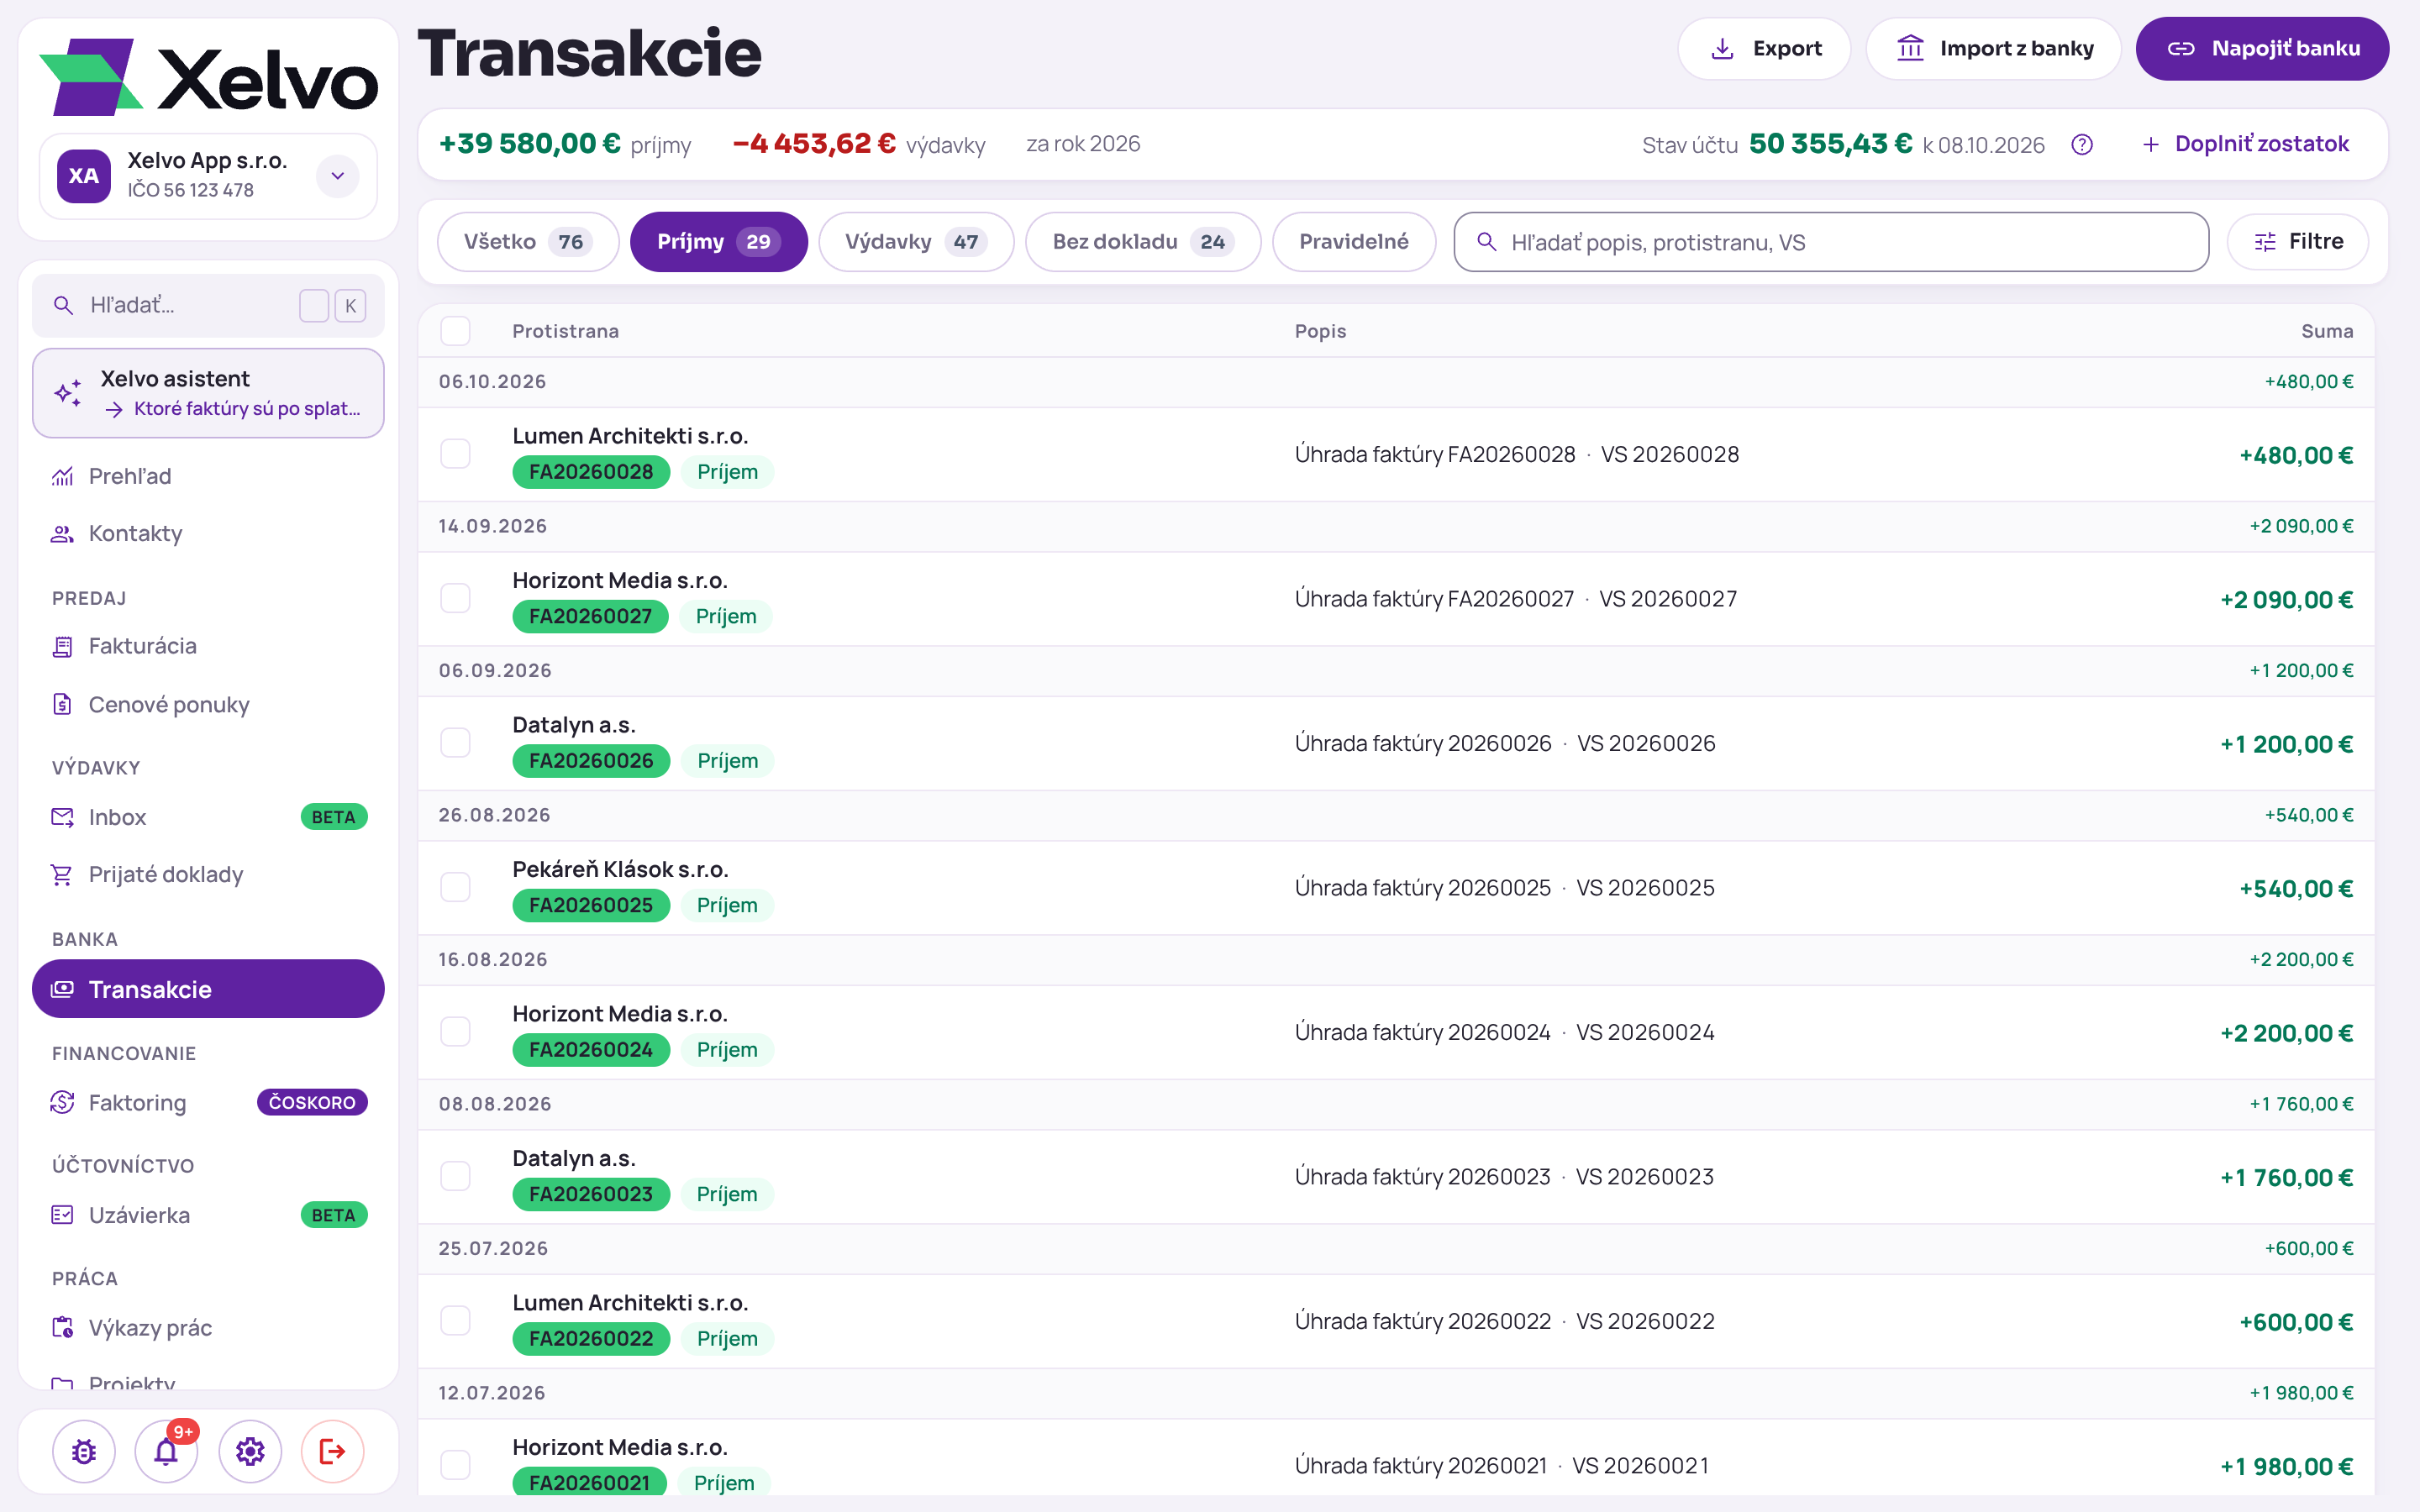2420x1512 pixels.
Task: Click Import z banky button
Action: (1994, 49)
